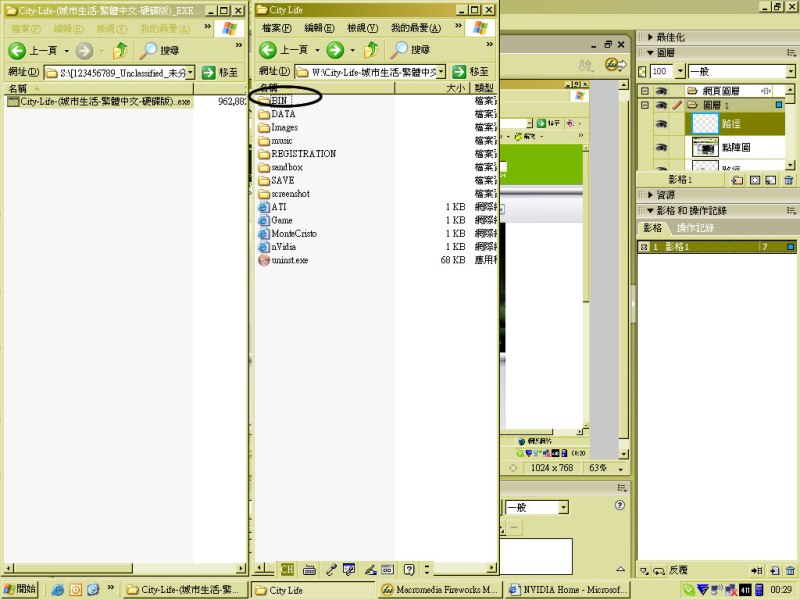Hide the selected 路徑 path object

tap(661, 124)
